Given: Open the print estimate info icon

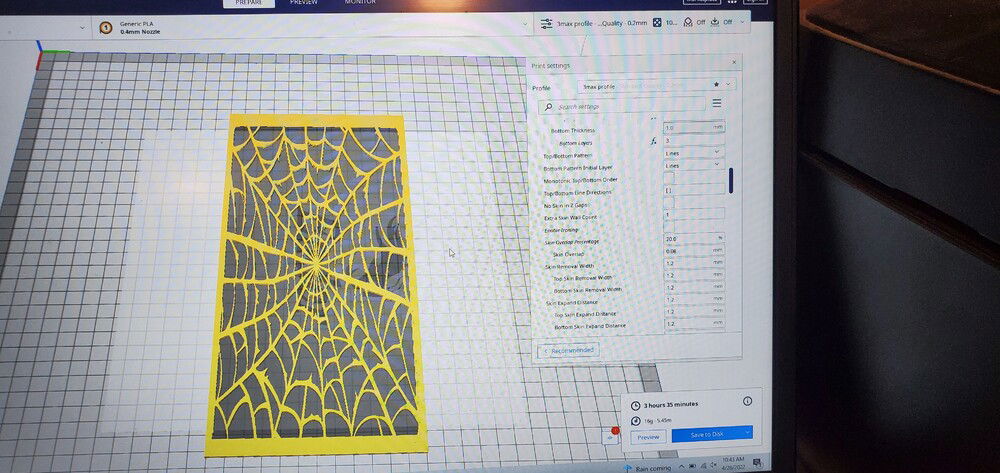Looking at the screenshot, I should point(747,401).
